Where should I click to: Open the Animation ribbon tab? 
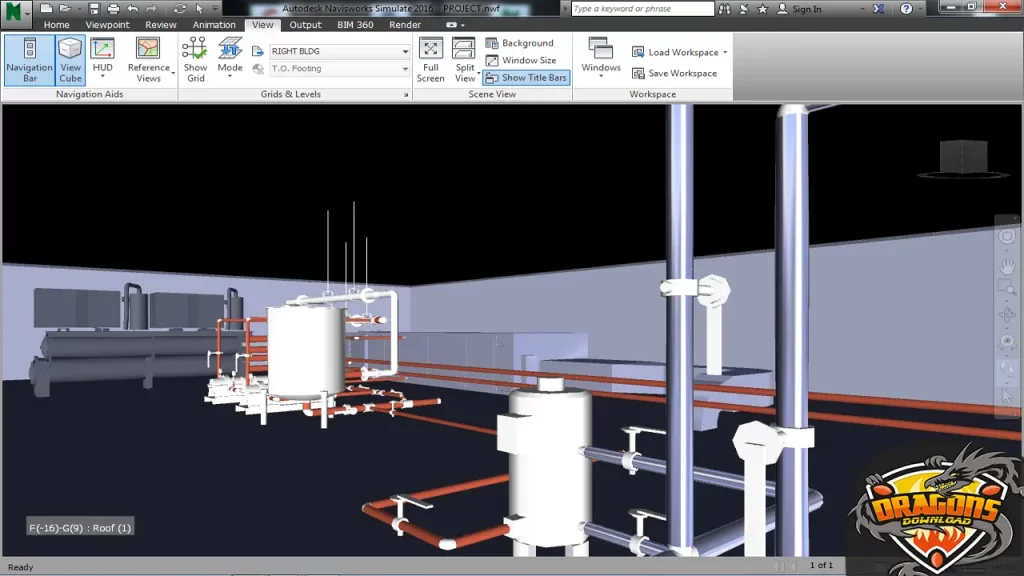point(213,24)
